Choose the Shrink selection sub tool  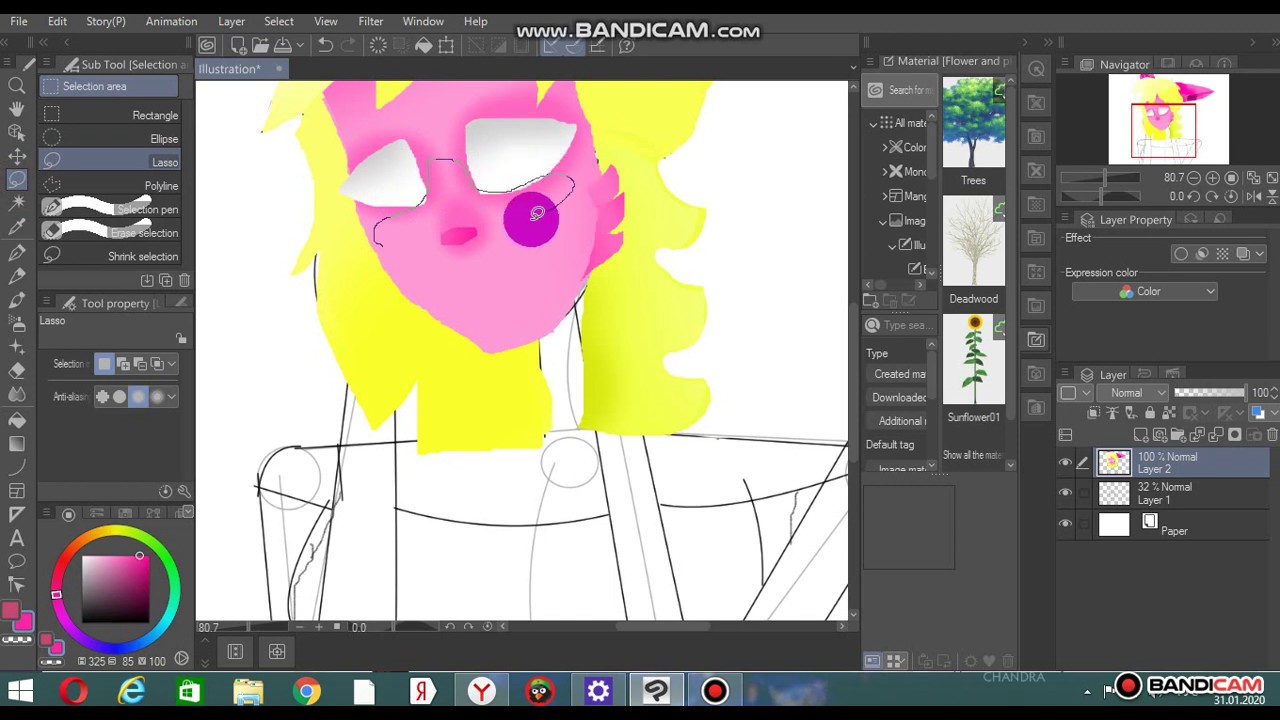[110, 256]
